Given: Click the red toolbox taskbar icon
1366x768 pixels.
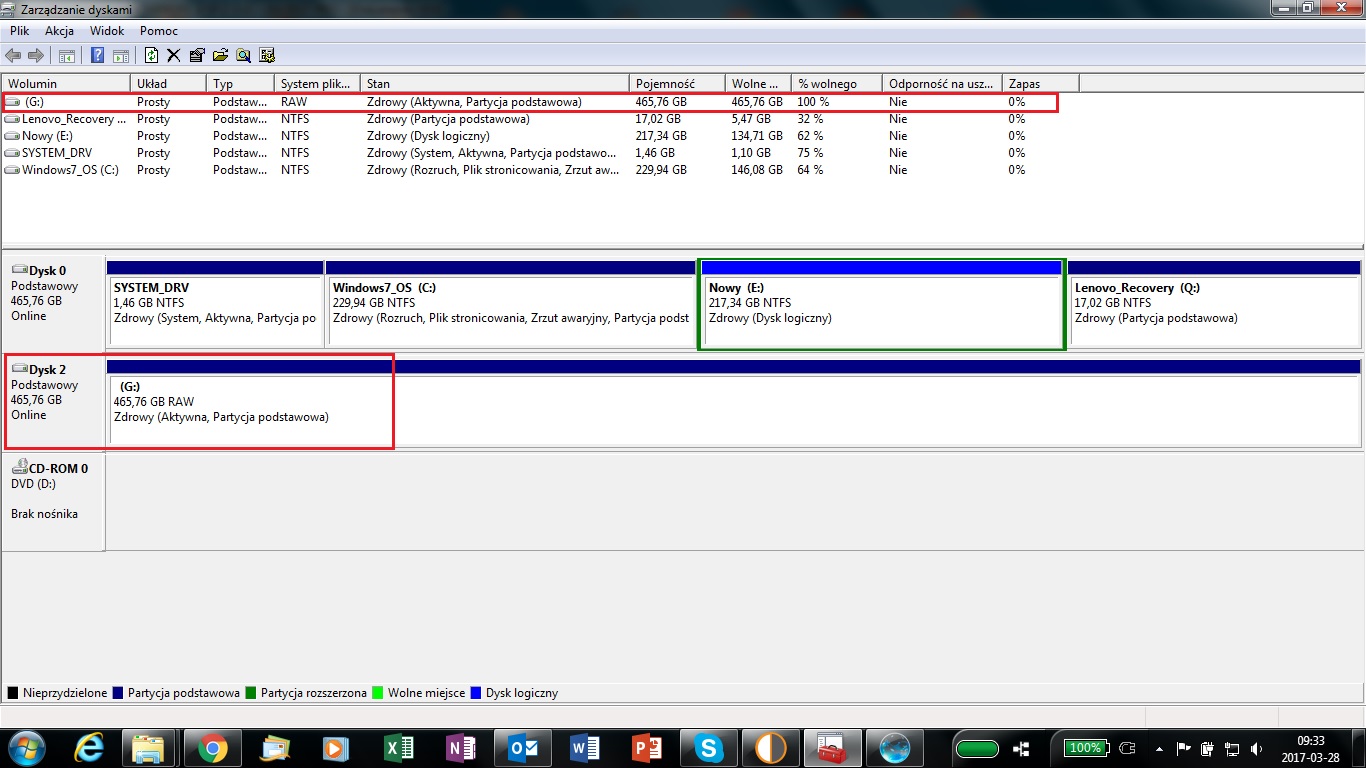Looking at the screenshot, I should click(831, 748).
